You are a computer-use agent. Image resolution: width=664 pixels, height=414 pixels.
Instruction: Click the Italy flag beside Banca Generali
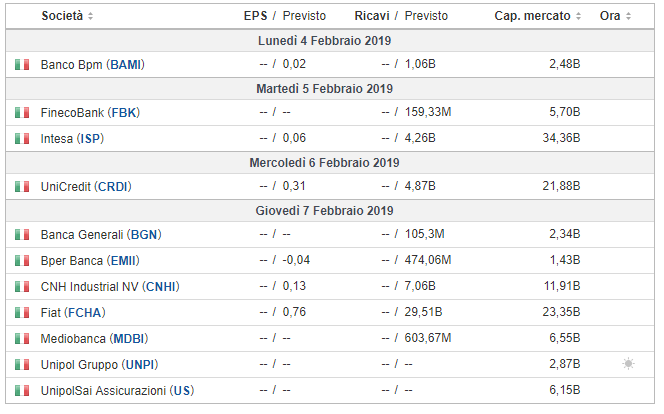22,235
